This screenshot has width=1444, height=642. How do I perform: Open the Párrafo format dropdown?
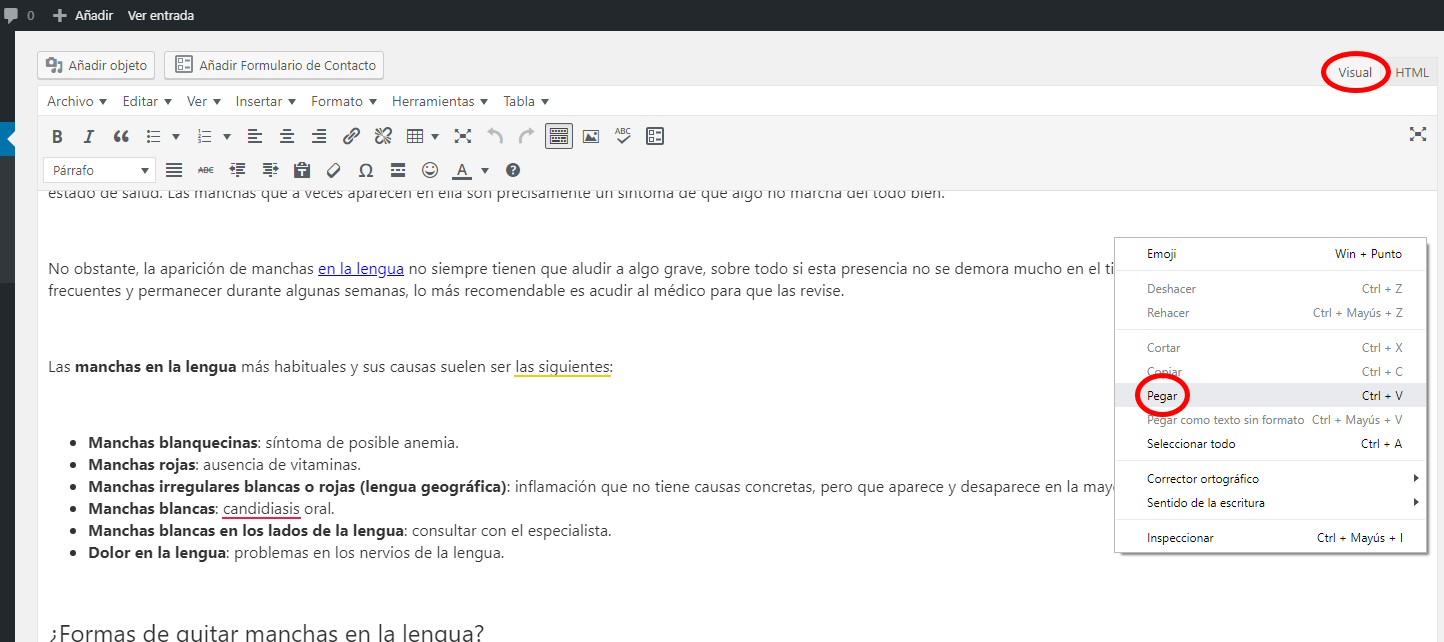point(99,171)
